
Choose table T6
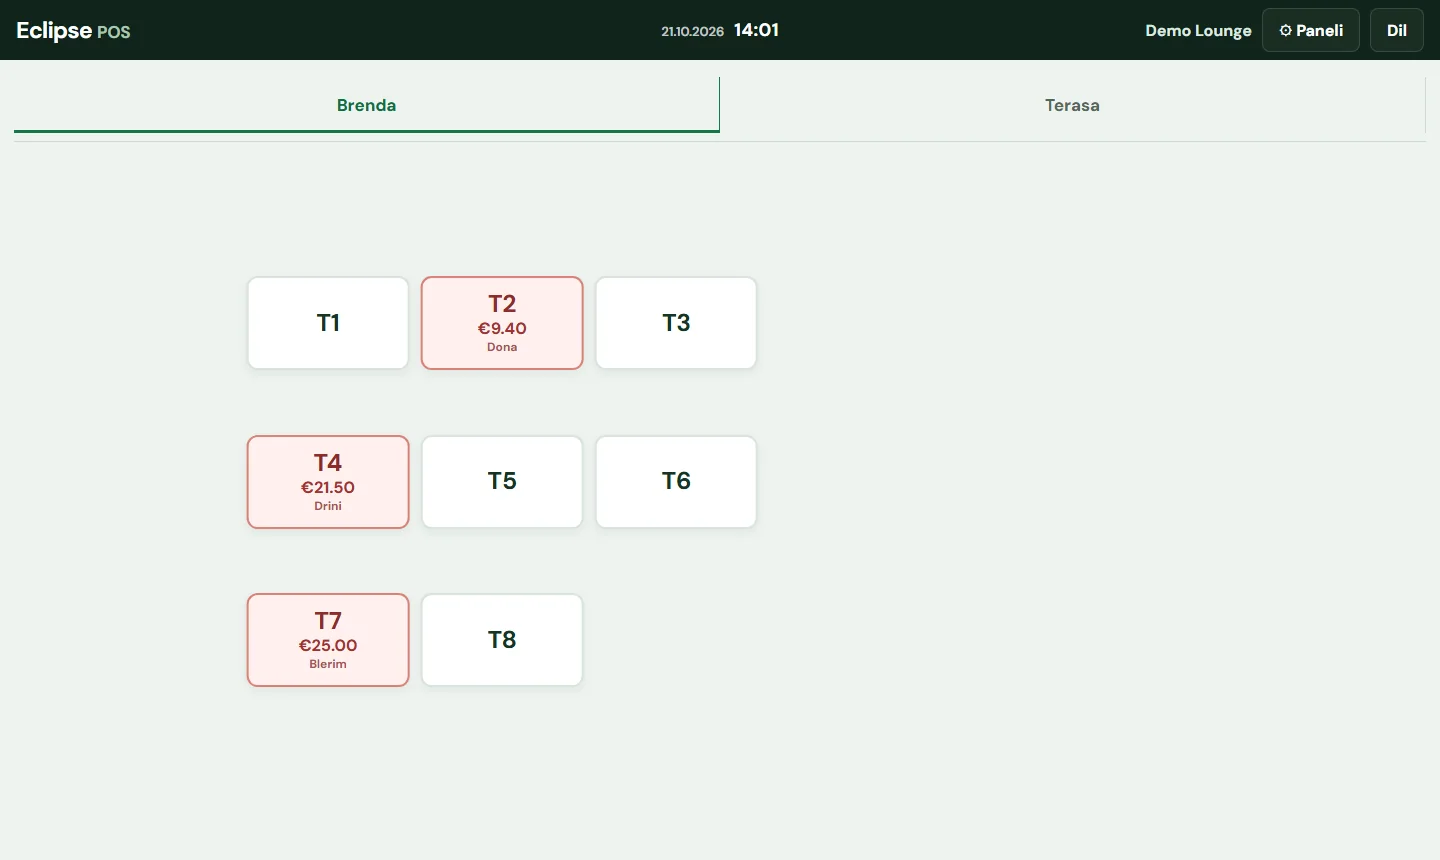[676, 482]
